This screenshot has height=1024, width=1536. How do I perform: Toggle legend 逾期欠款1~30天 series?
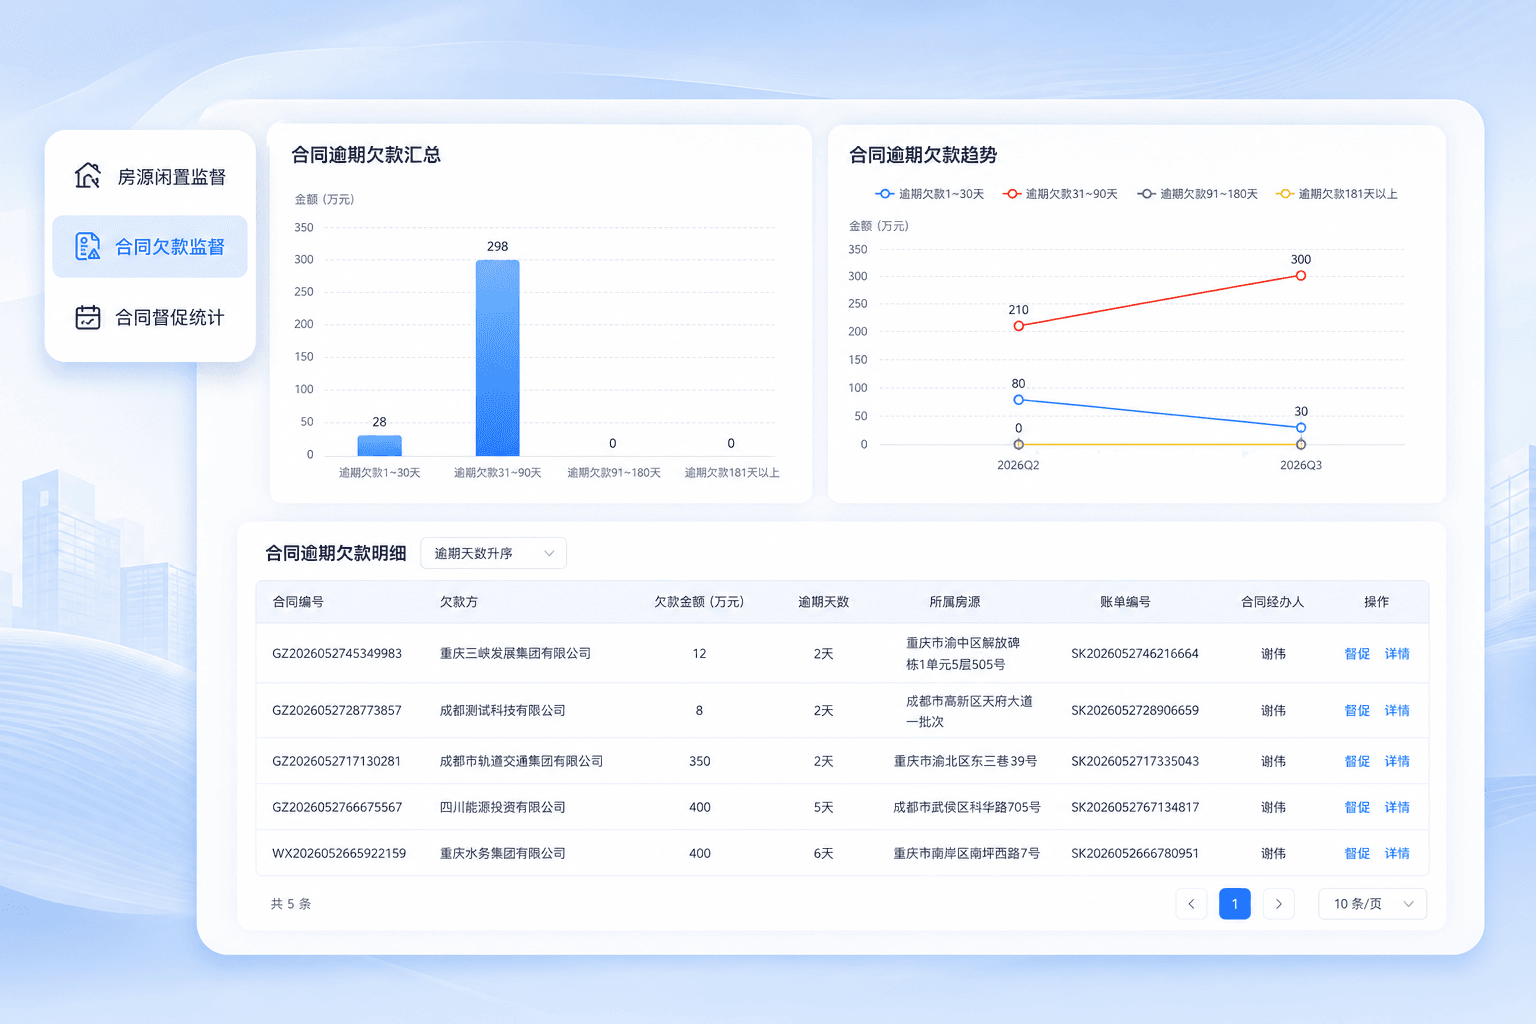point(929,194)
